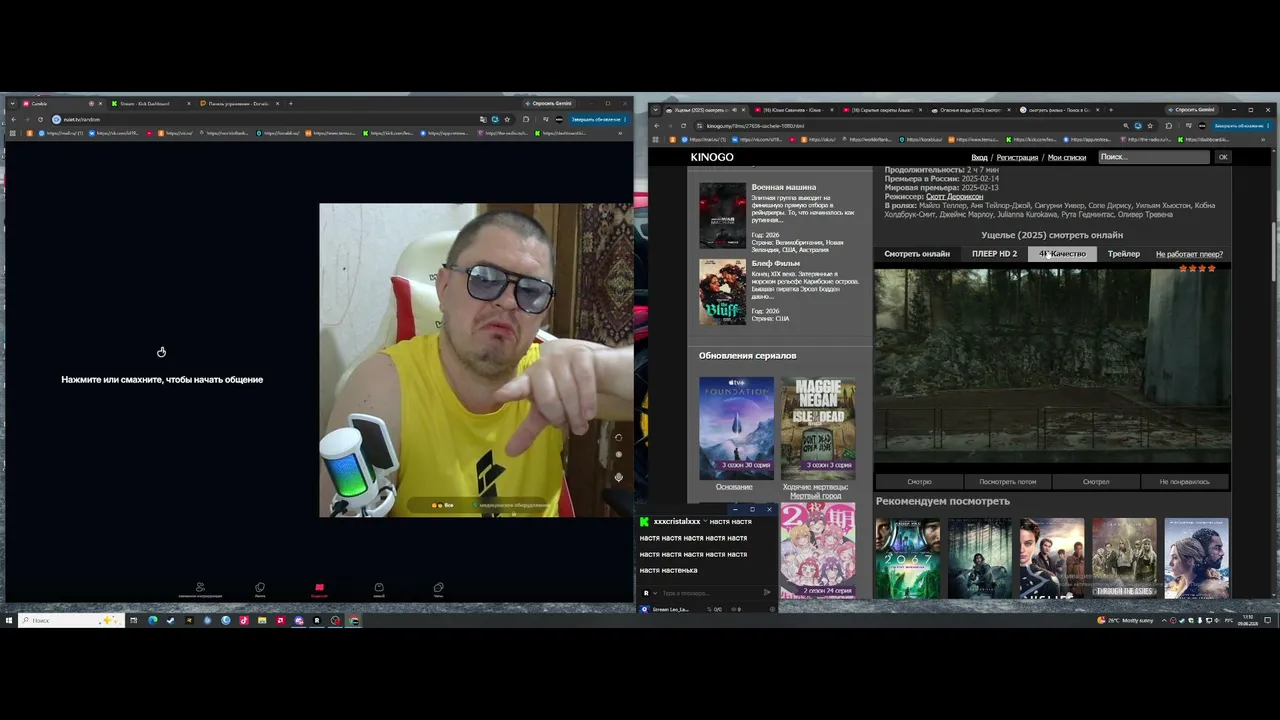
Task: Open the fifth bottom toolbar icon in video chat
Action: click(x=438, y=589)
